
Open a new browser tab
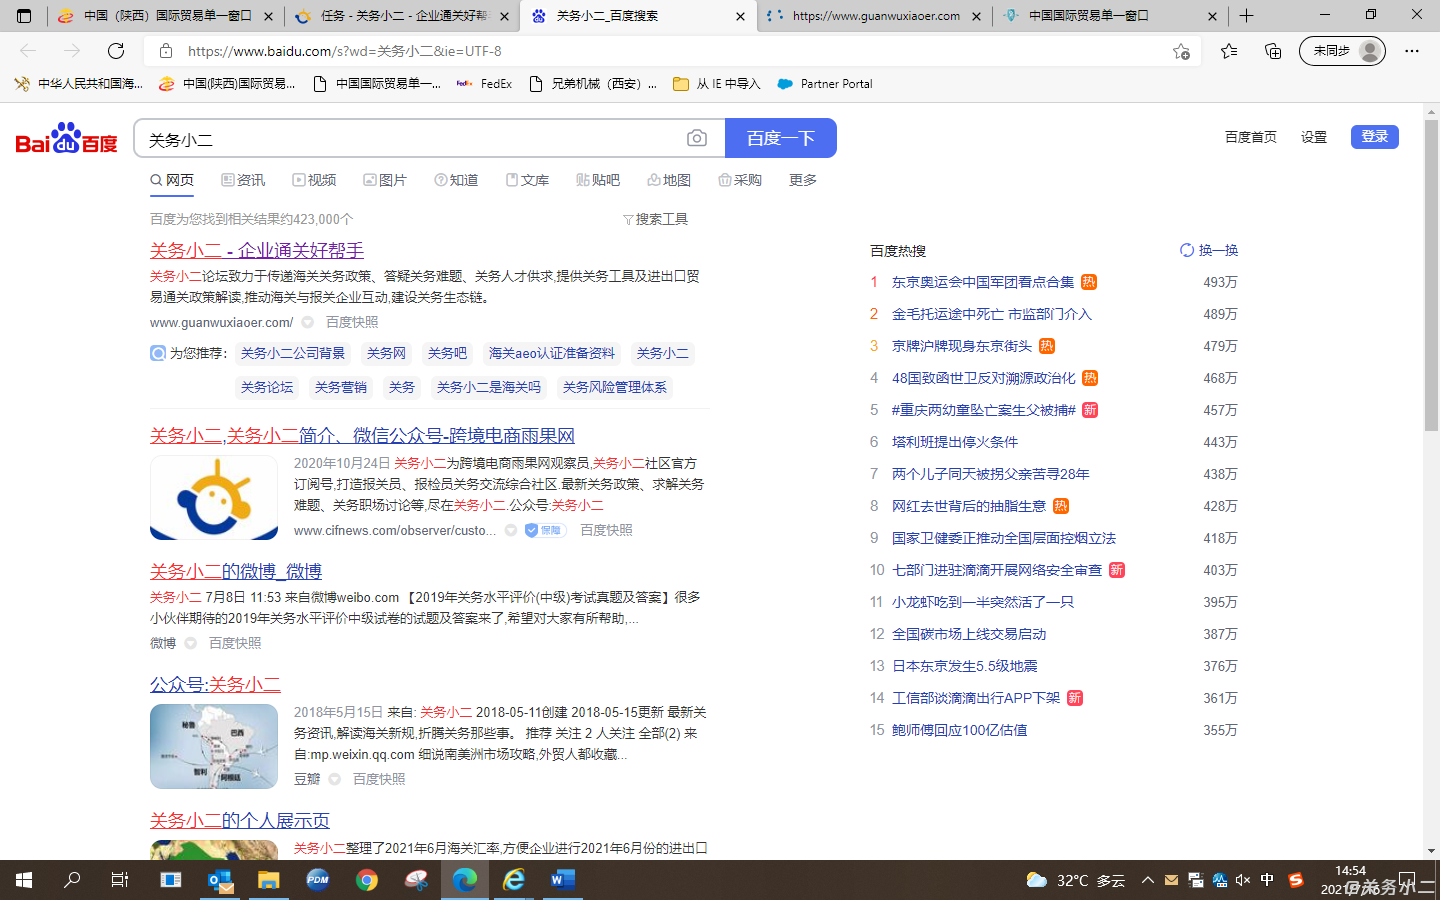(x=1246, y=16)
